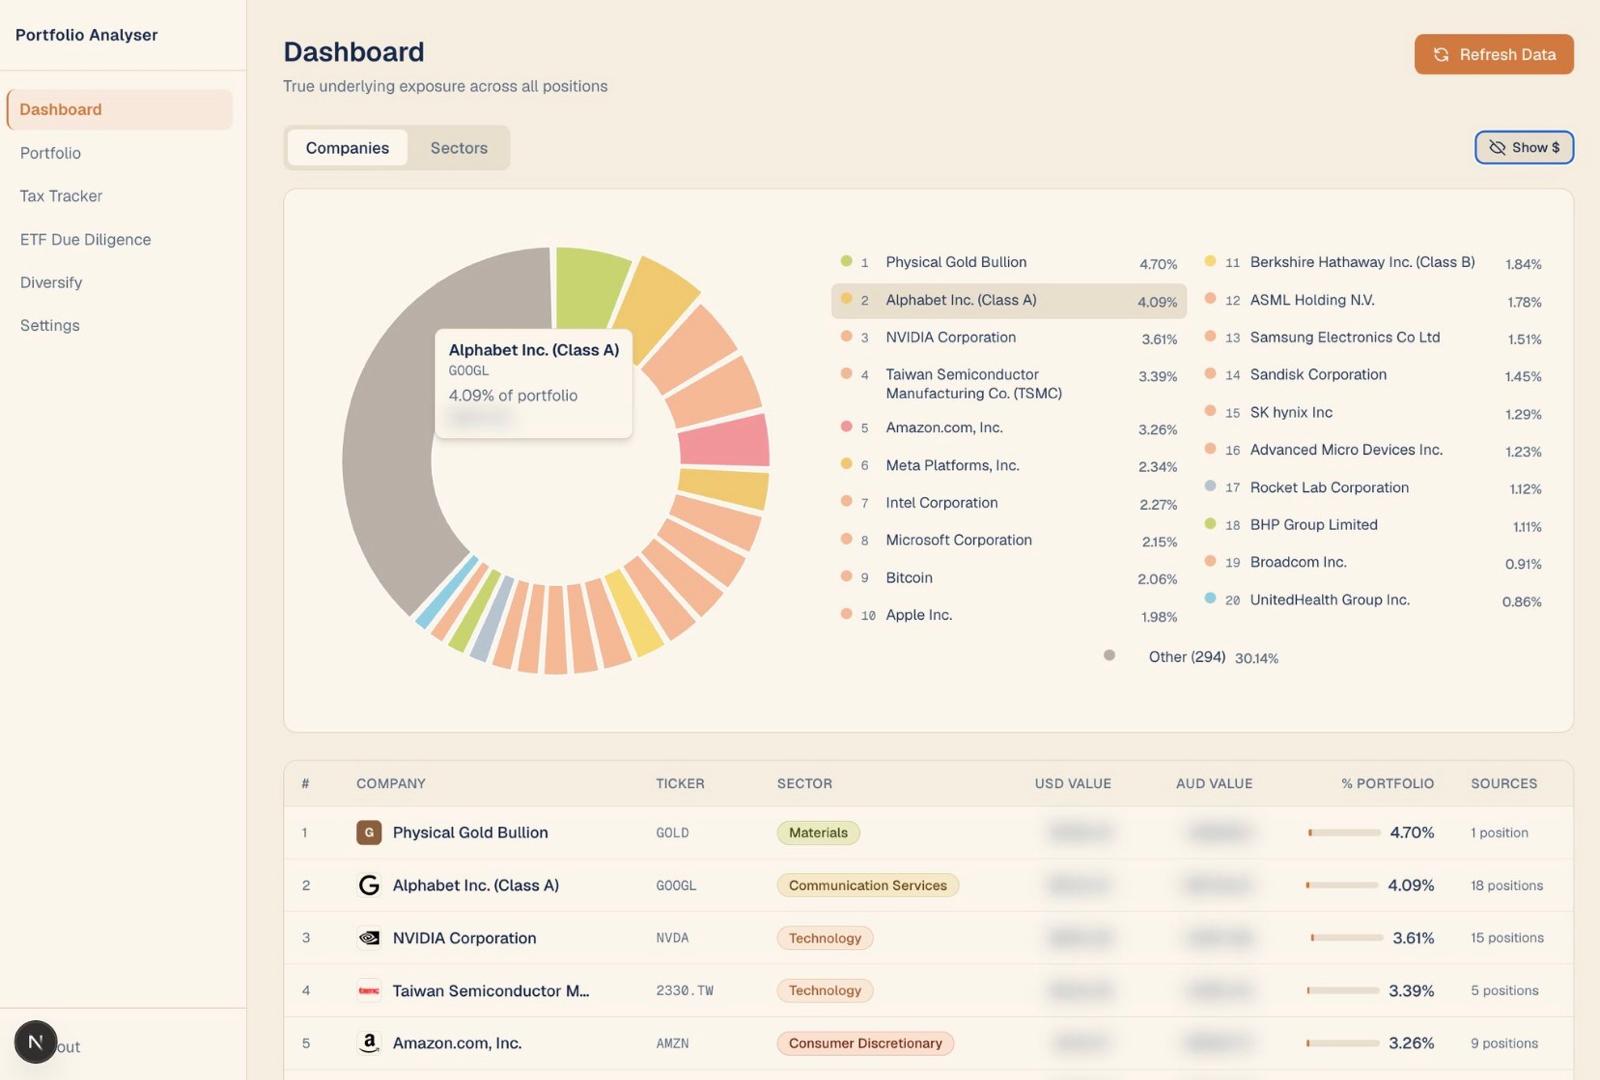The height and width of the screenshot is (1080, 1600).
Task: Sort by the SECTOR column header
Action: [804, 783]
